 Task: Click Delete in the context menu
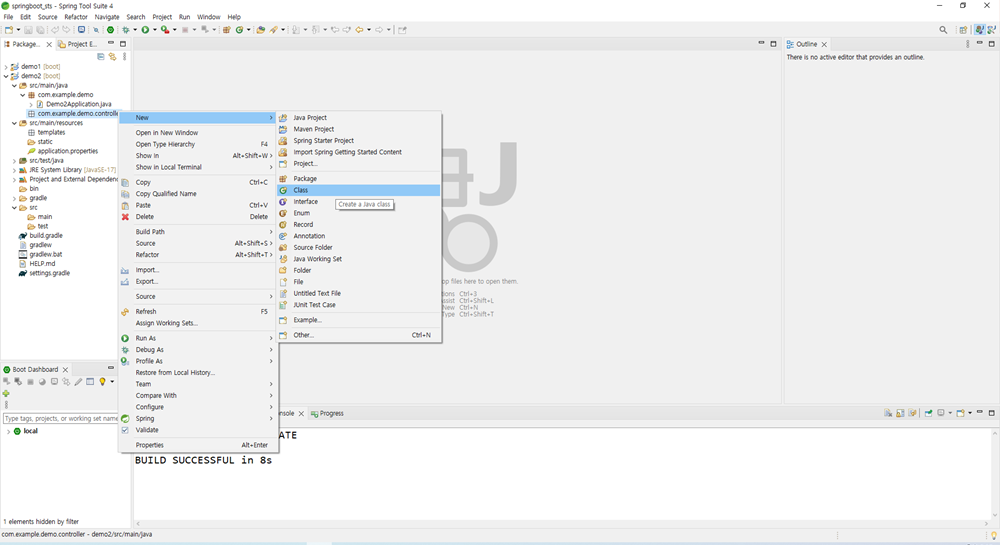197,217
